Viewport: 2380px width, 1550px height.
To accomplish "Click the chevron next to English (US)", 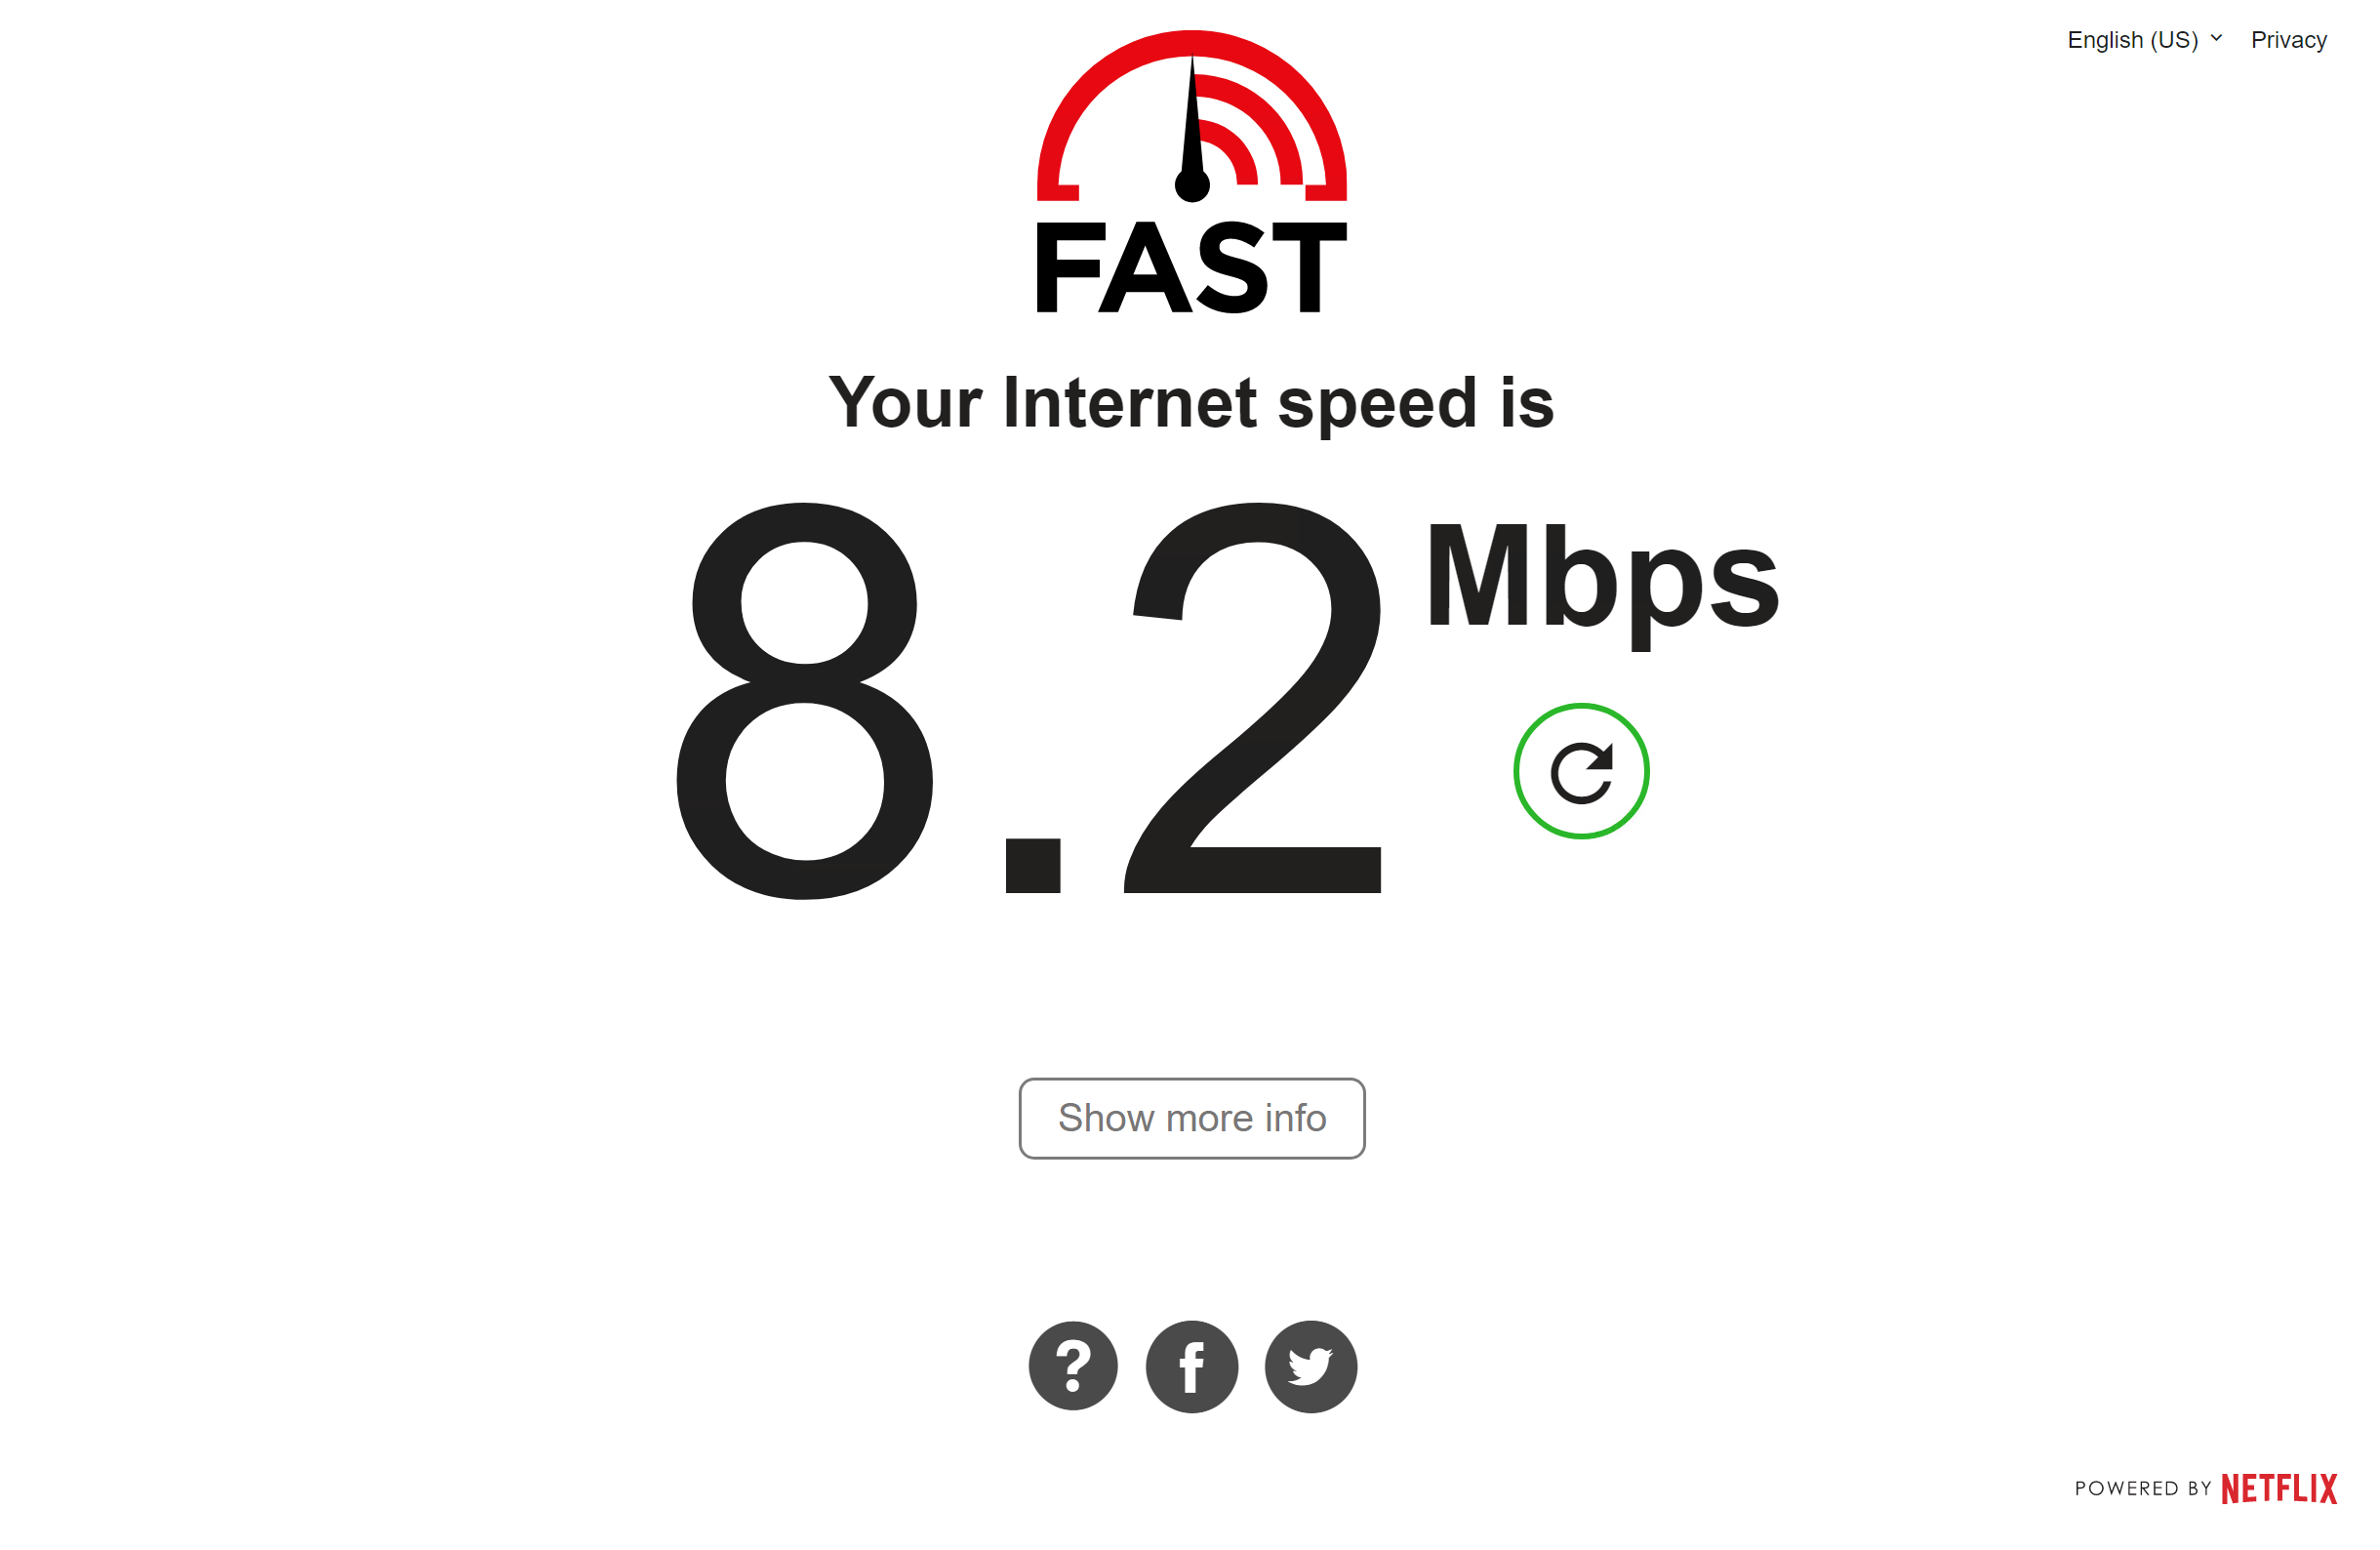I will [x=2216, y=38].
